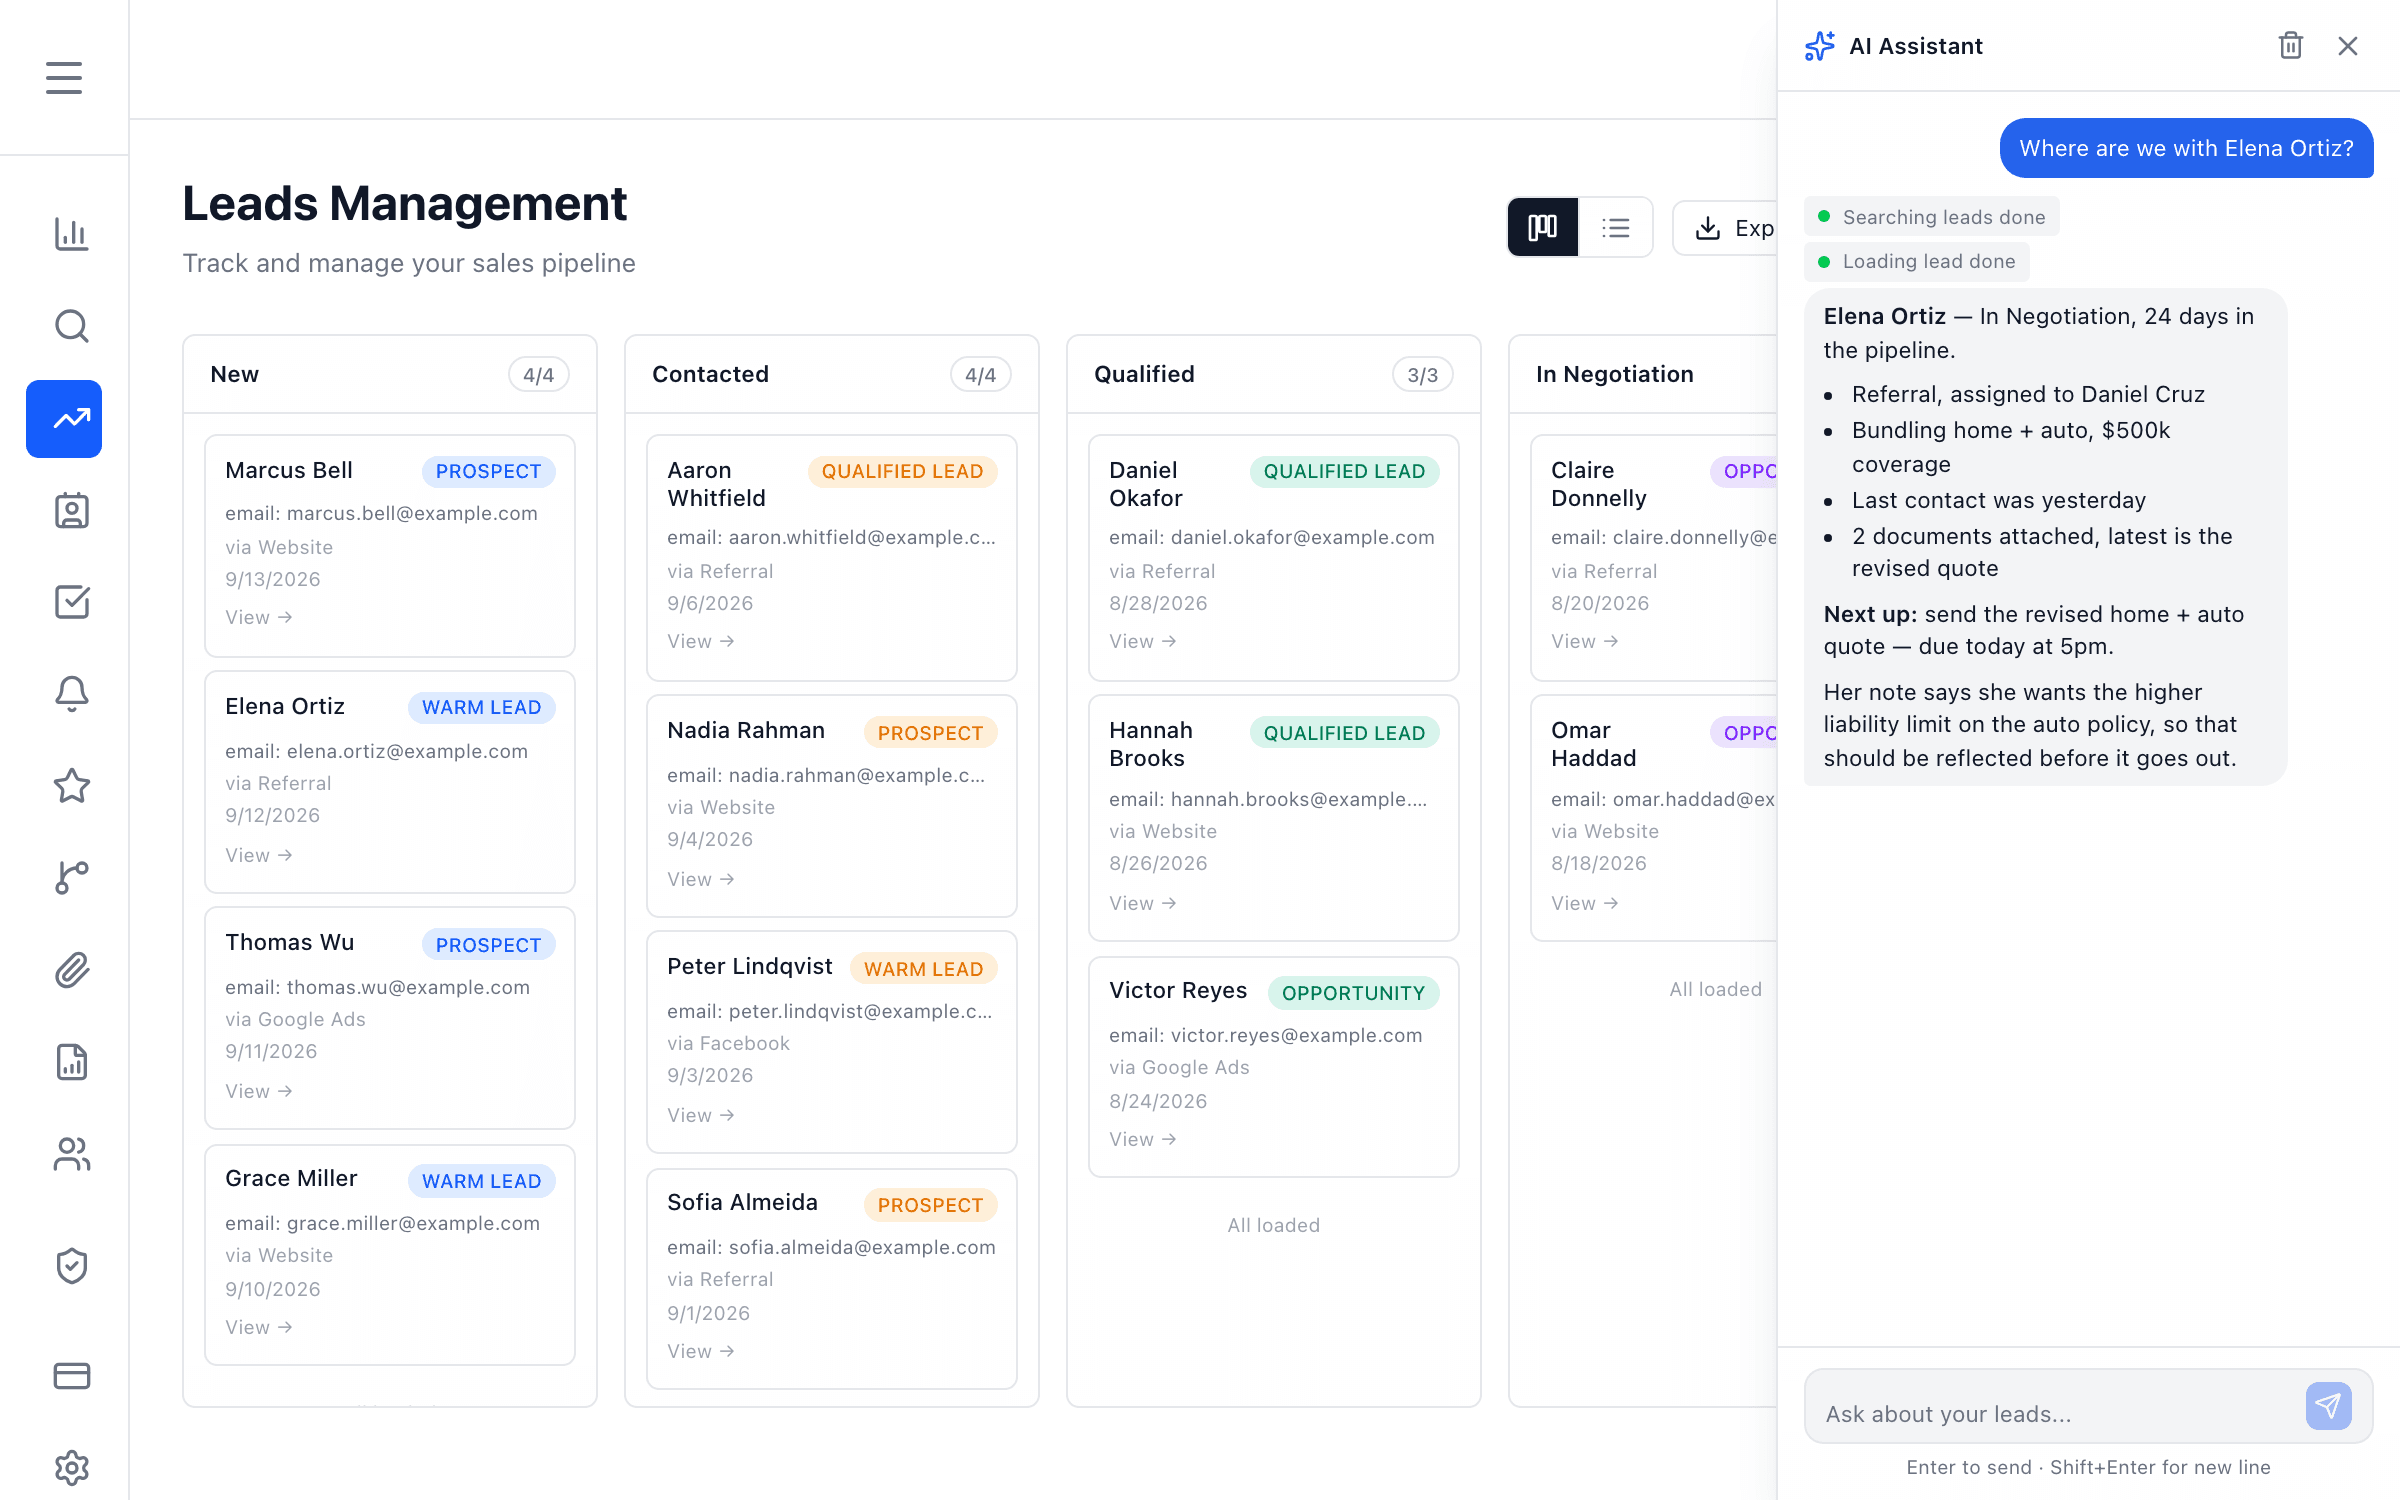Image resolution: width=2400 pixels, height=1500 pixels.
Task: Open the settings gear sidebar icon
Action: [x=71, y=1468]
